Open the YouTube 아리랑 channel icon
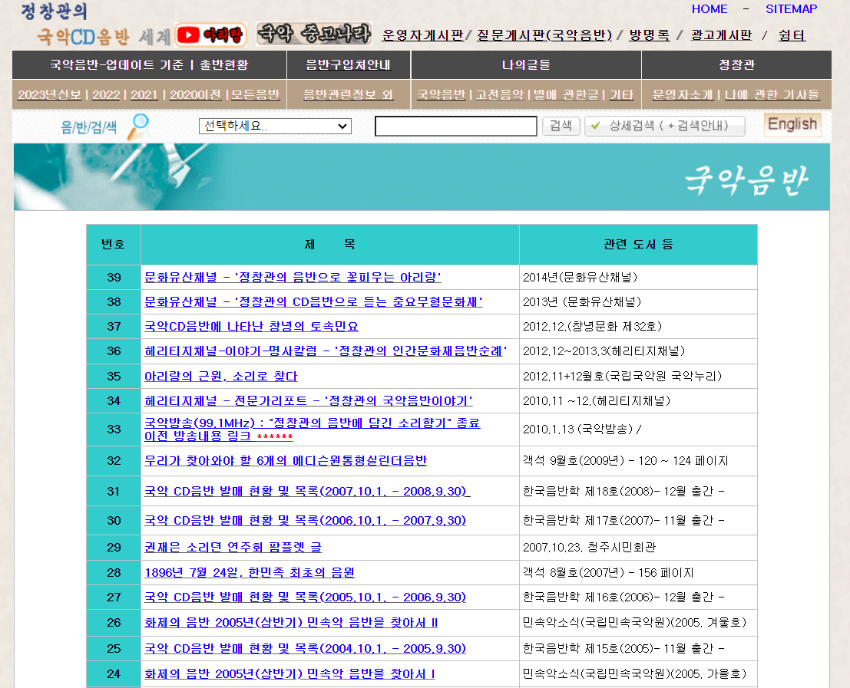Viewport: 850px width, 688px height. coord(210,35)
